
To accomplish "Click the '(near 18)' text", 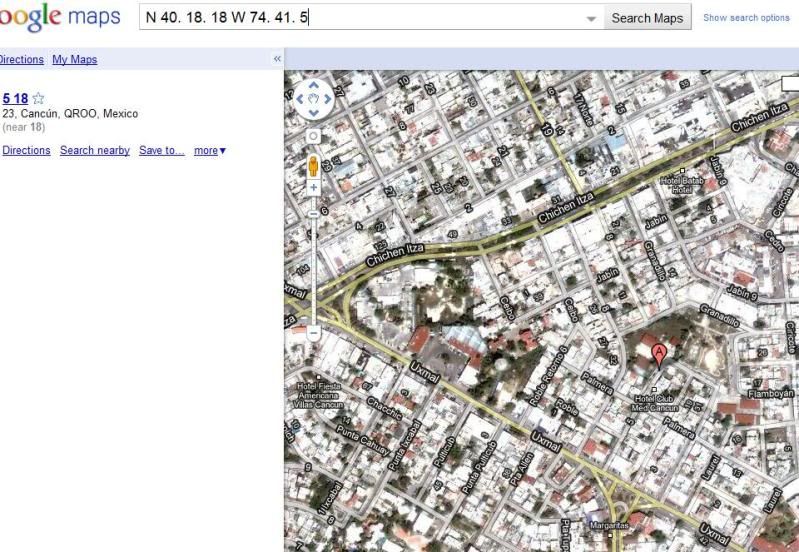I will [23, 127].
